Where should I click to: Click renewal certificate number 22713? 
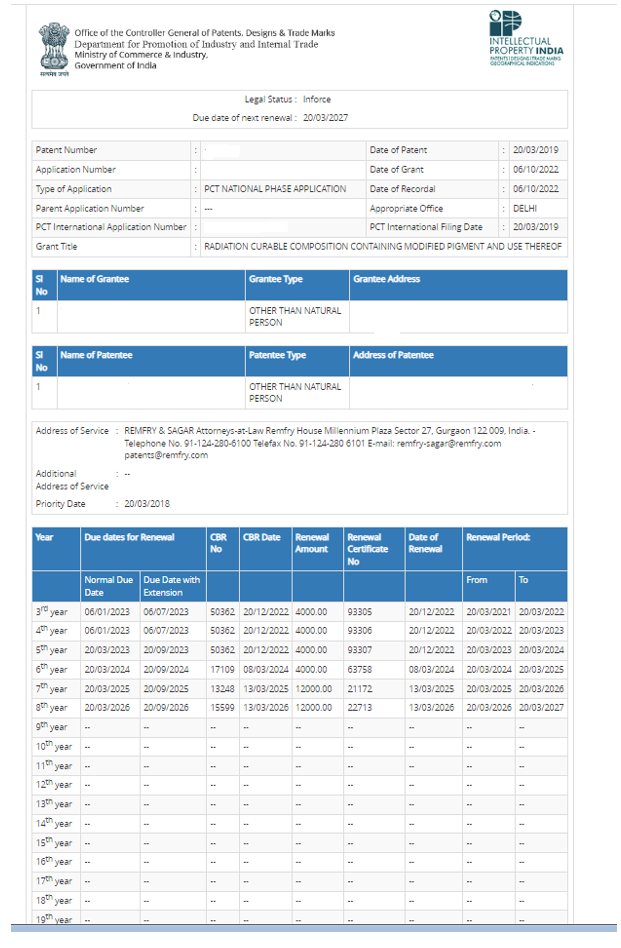click(360, 708)
